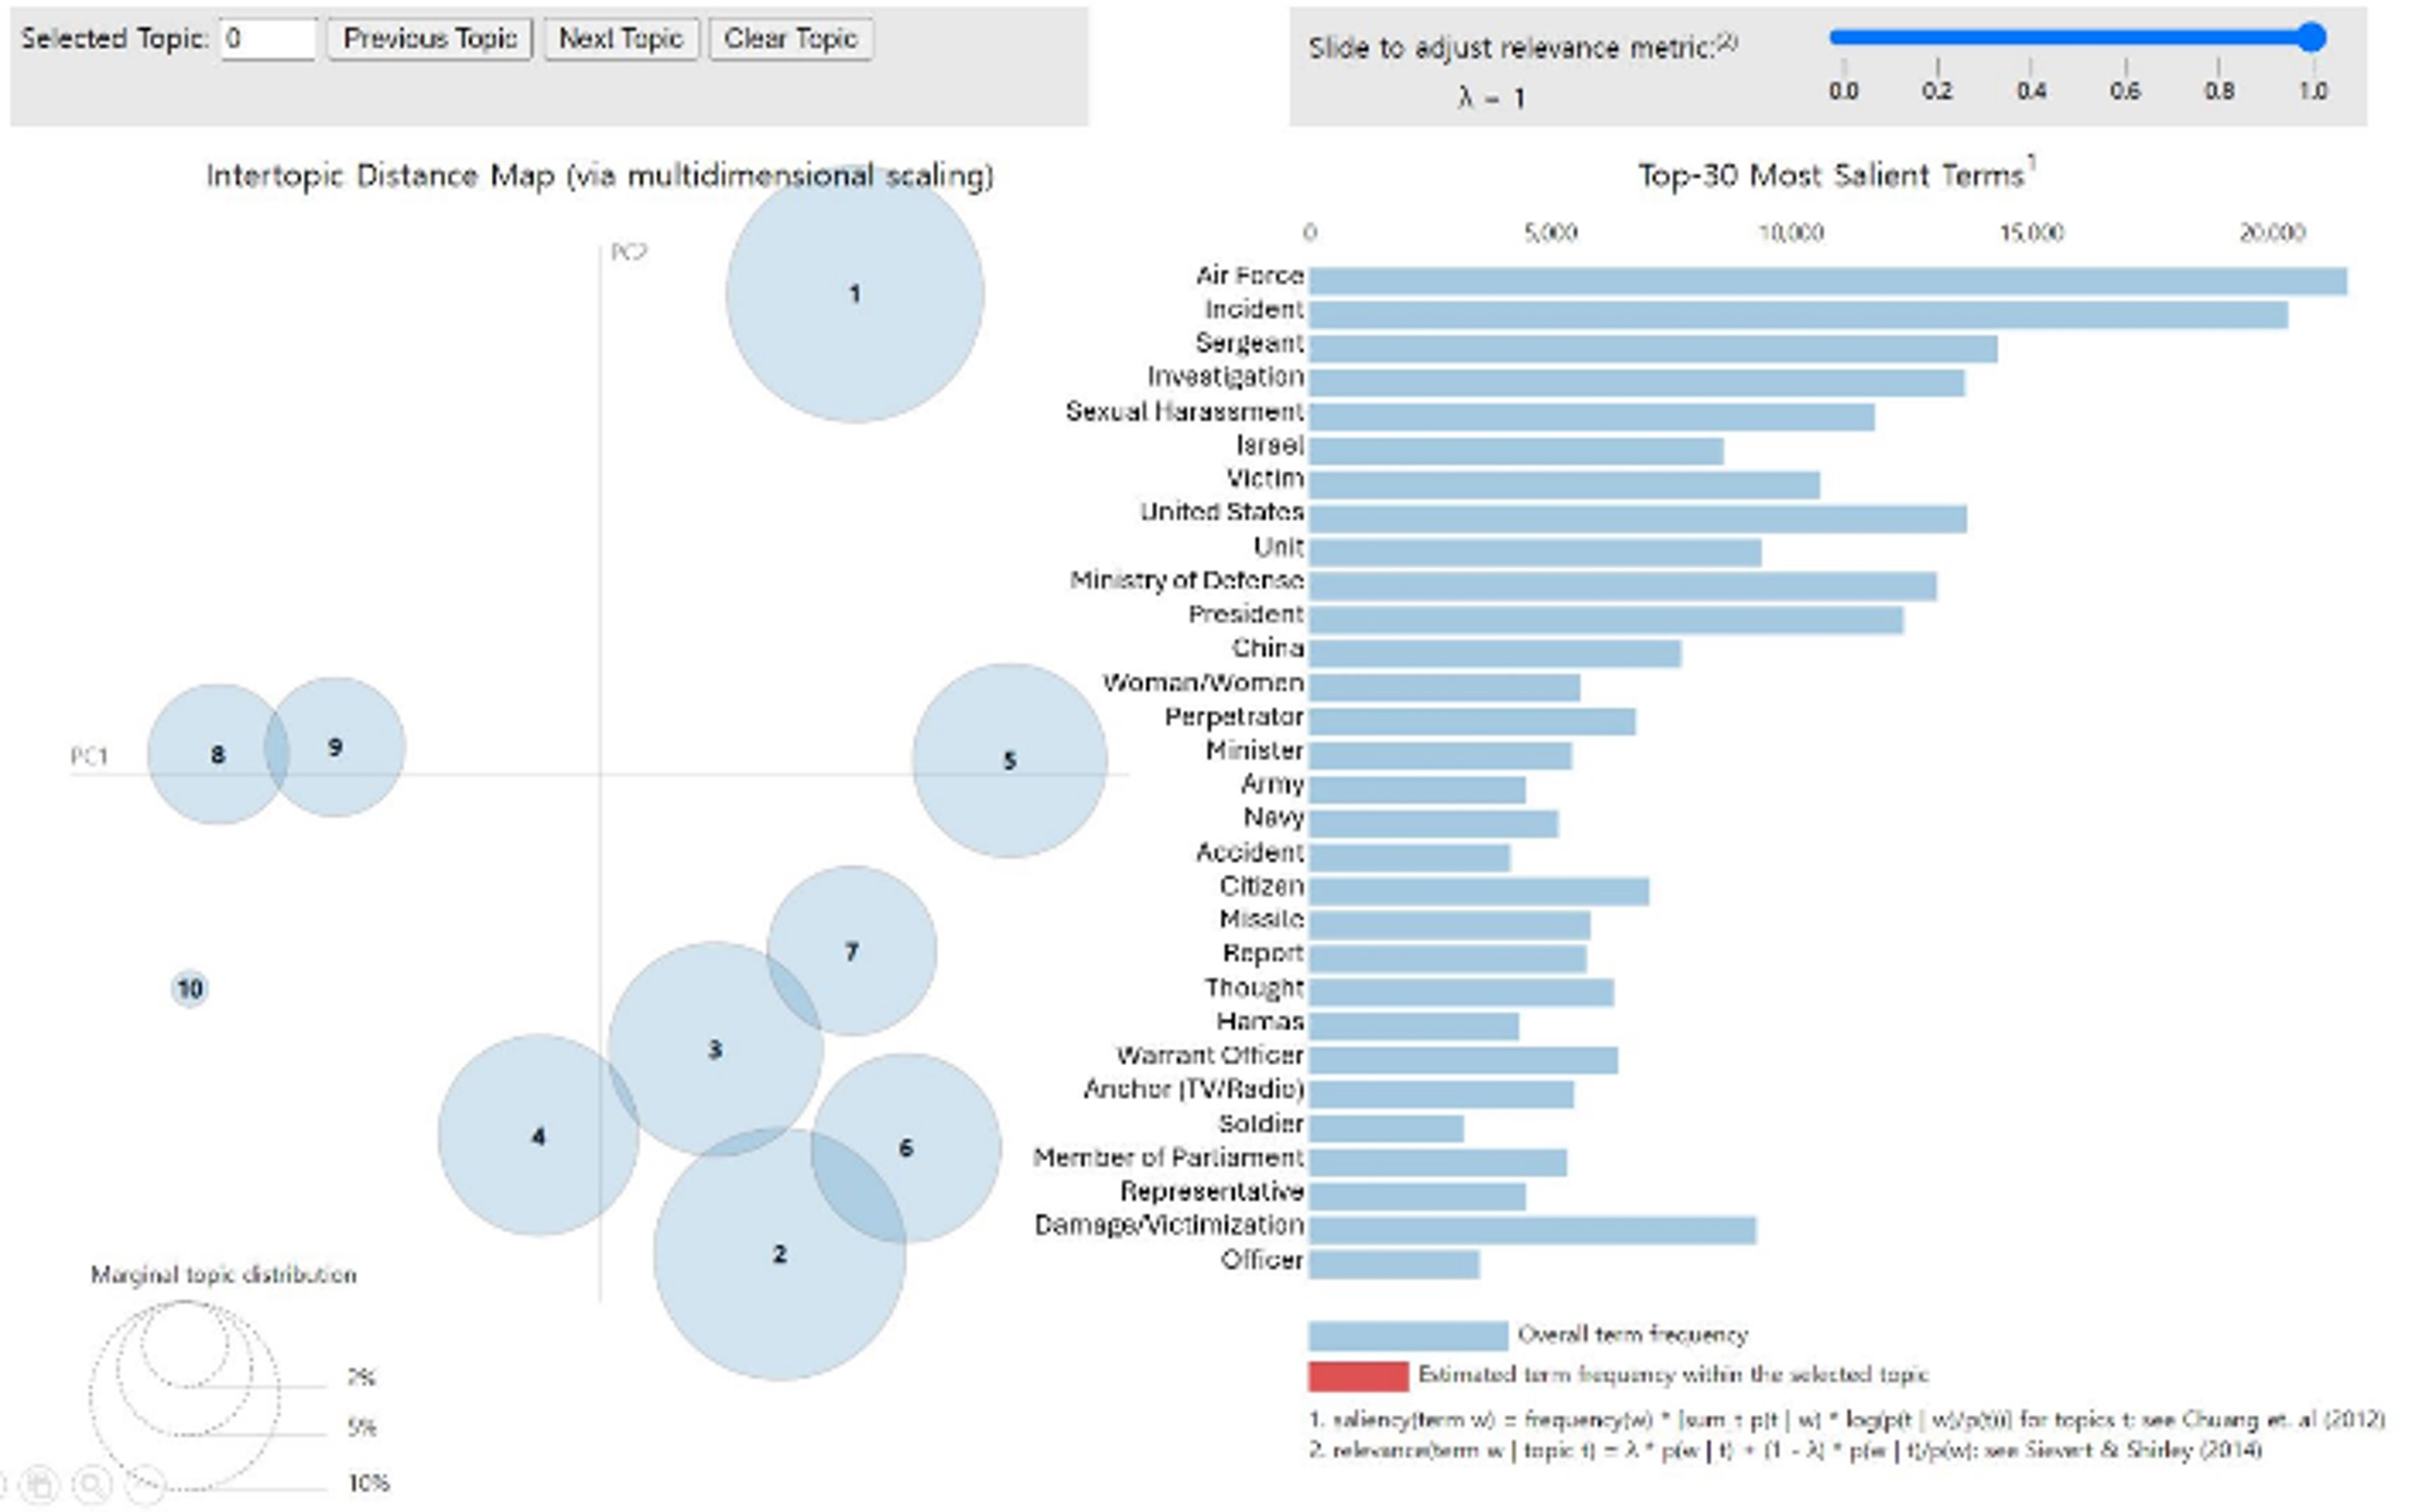
Task: Click the faint magnifier zoom icon
Action: pos(92,1484)
